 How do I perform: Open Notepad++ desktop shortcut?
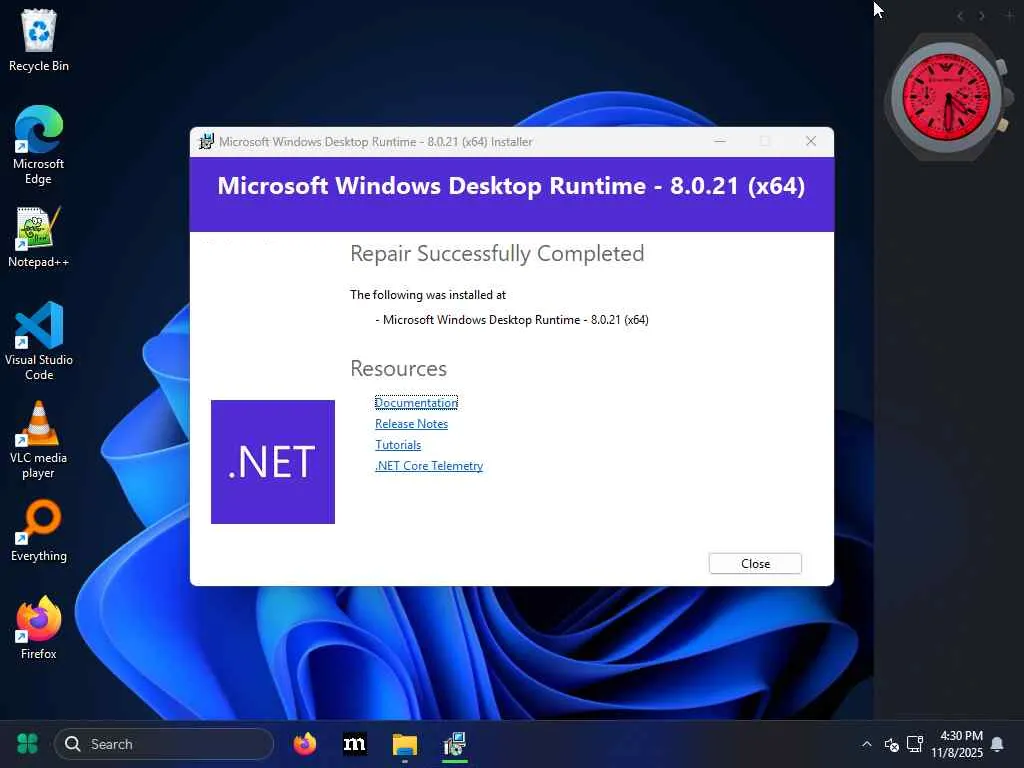click(x=39, y=237)
